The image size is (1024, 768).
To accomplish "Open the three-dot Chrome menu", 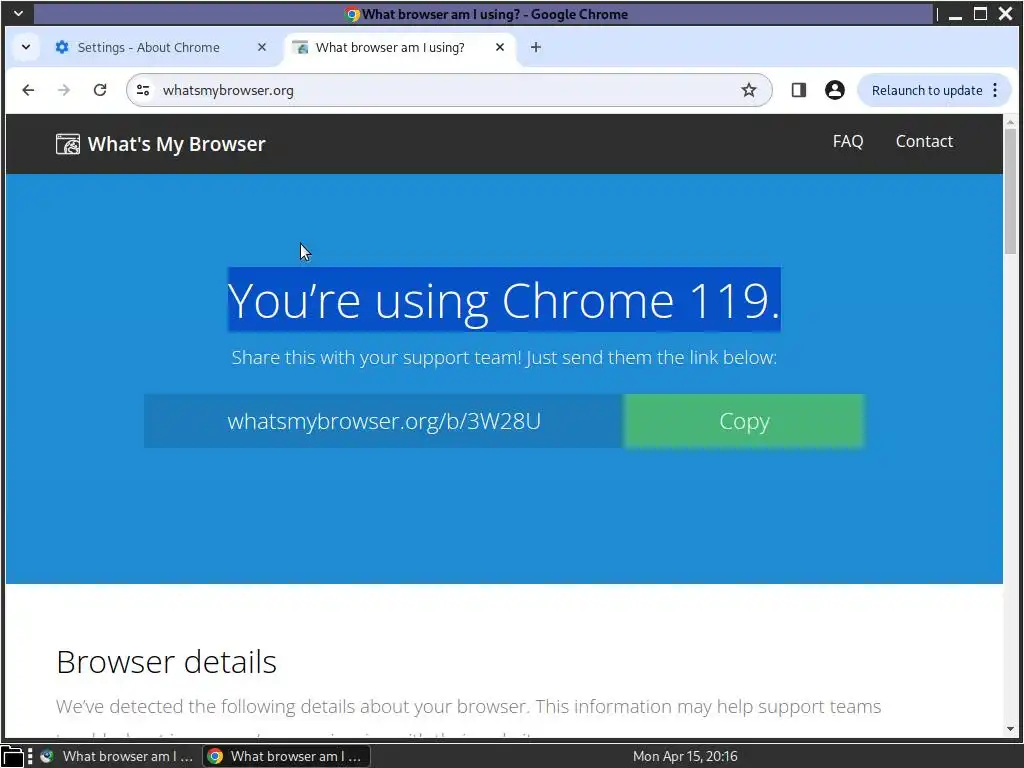I will pos(995,90).
